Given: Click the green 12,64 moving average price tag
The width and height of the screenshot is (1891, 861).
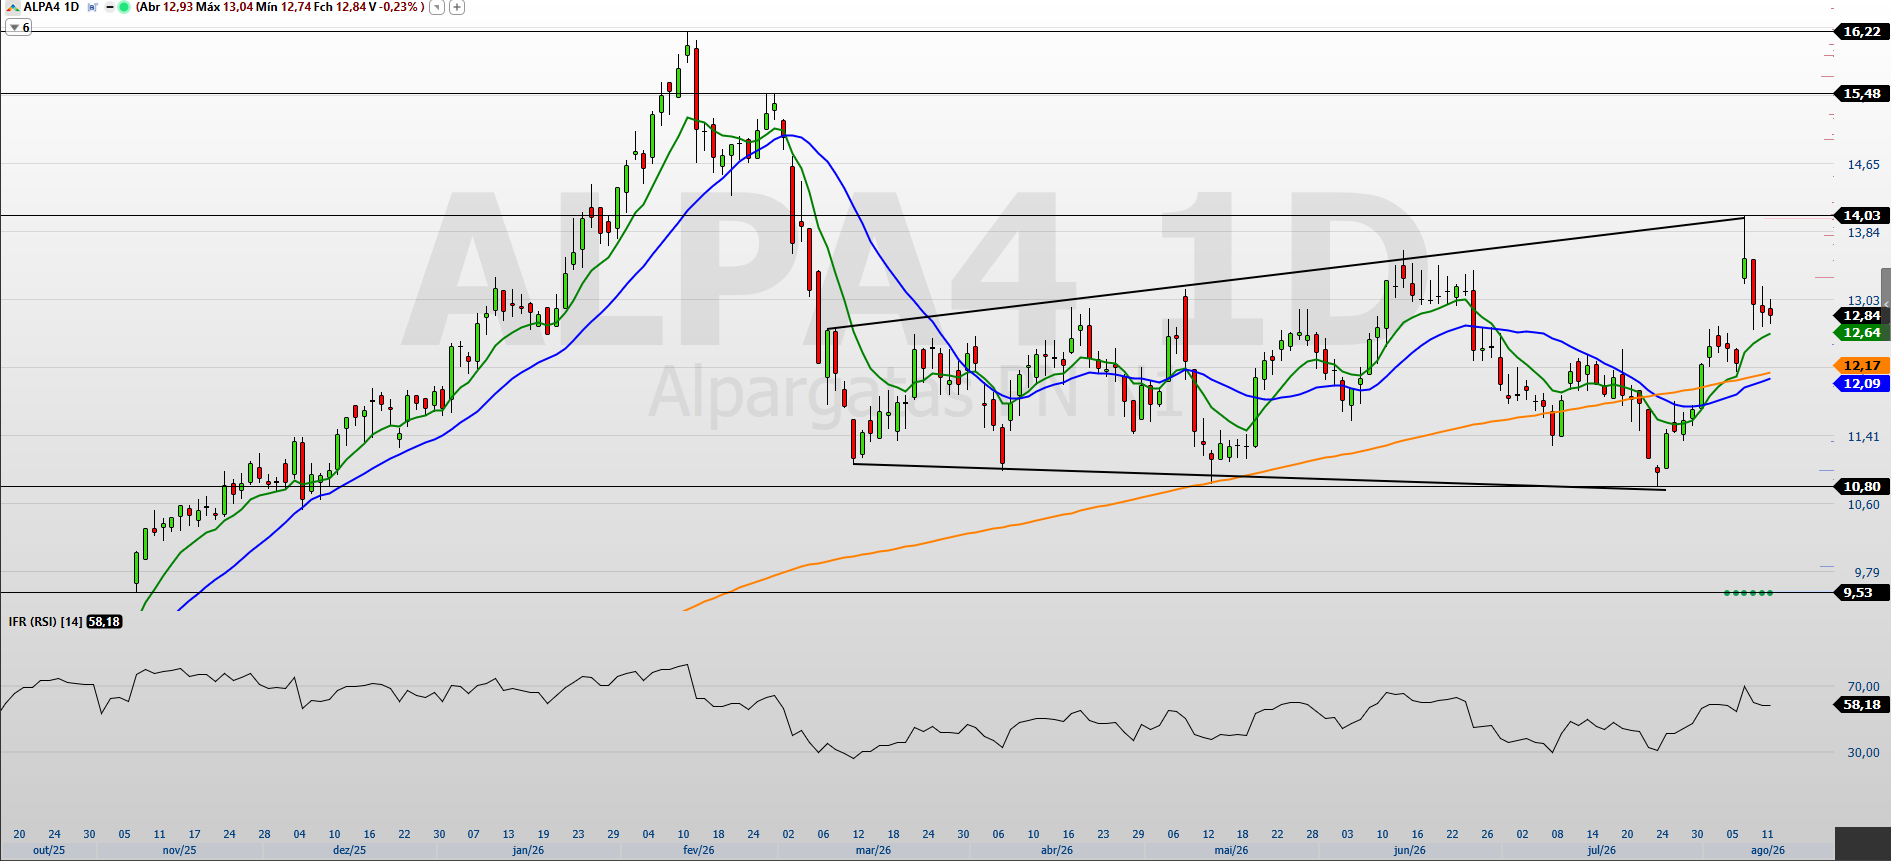Looking at the screenshot, I should pyautogui.click(x=1861, y=332).
